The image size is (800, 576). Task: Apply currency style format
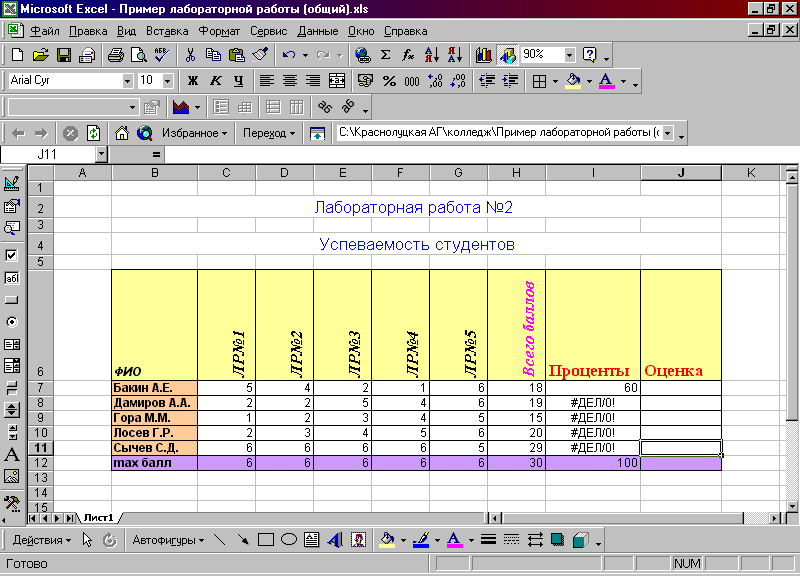coord(365,81)
